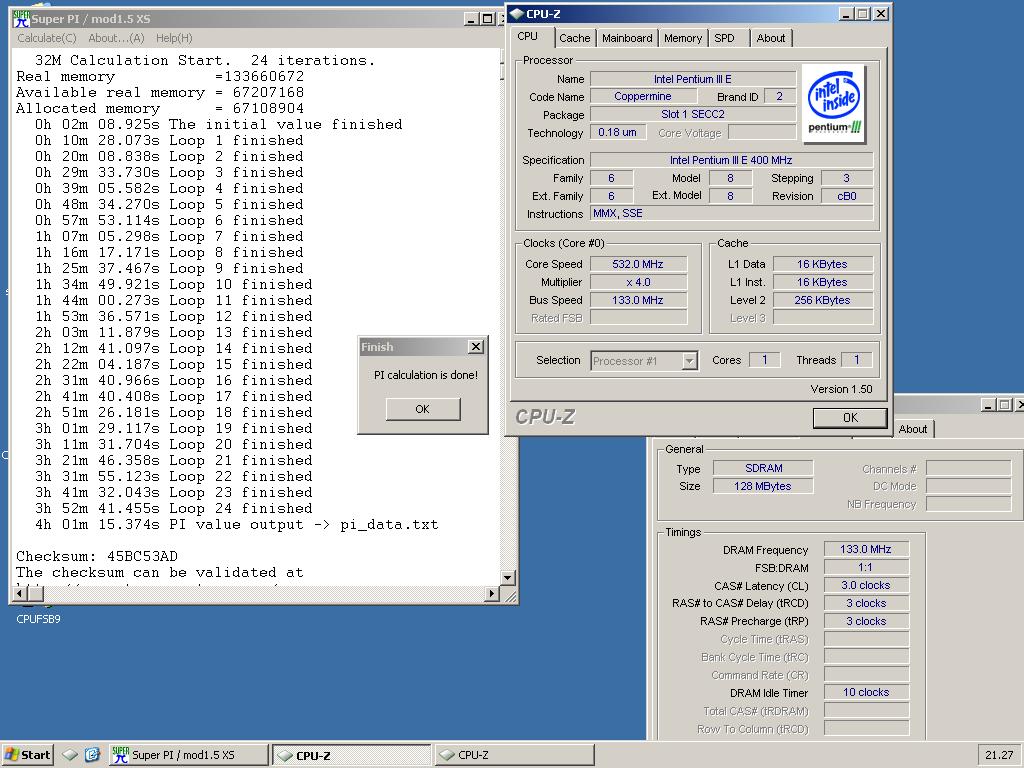Click the show desktop quick launch icon
This screenshot has width=1024, height=768.
(x=71, y=755)
